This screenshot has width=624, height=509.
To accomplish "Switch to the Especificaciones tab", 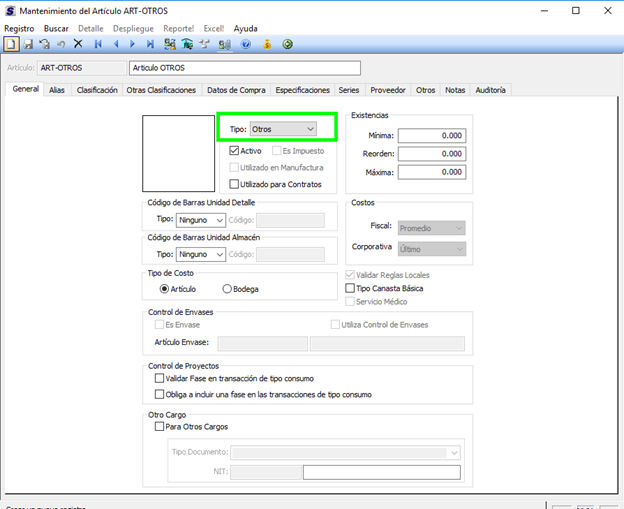I will coord(302,90).
